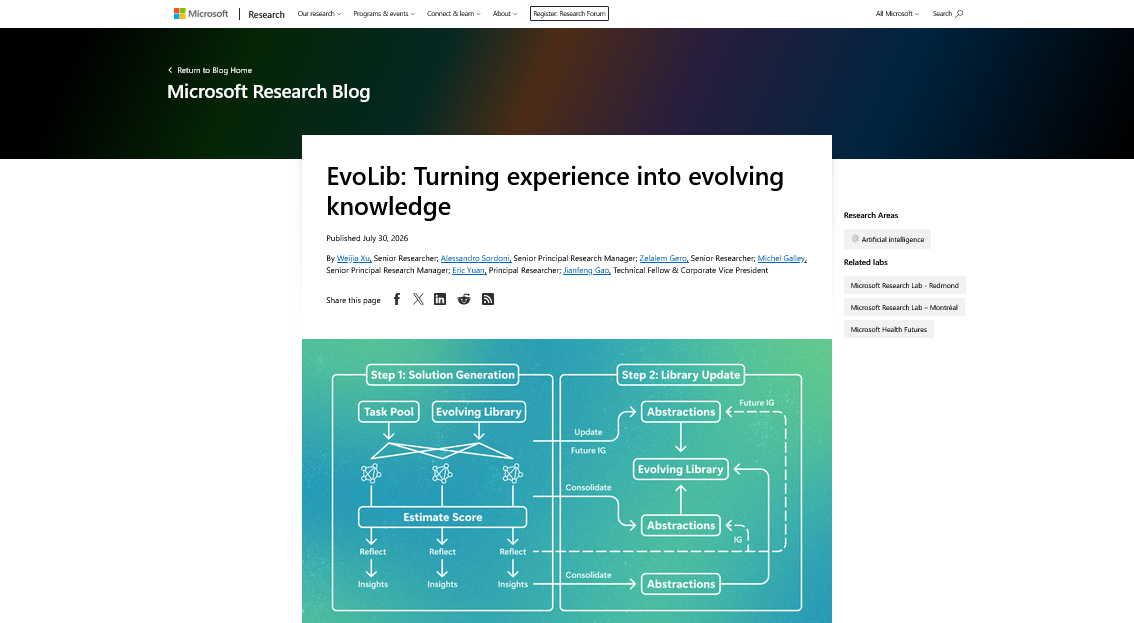
Task: Open the All Microsoft dropdown
Action: (x=898, y=14)
